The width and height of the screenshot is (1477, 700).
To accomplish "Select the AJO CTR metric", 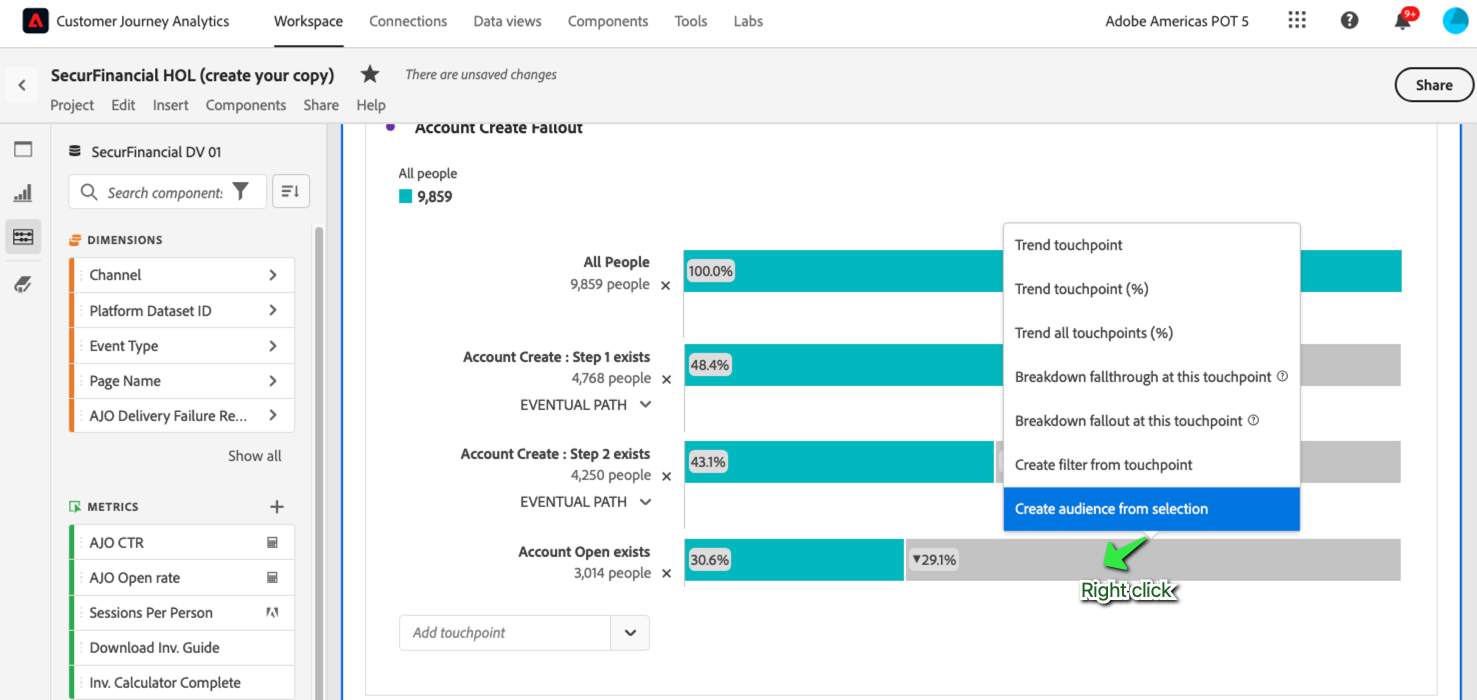I will click(x=182, y=543).
